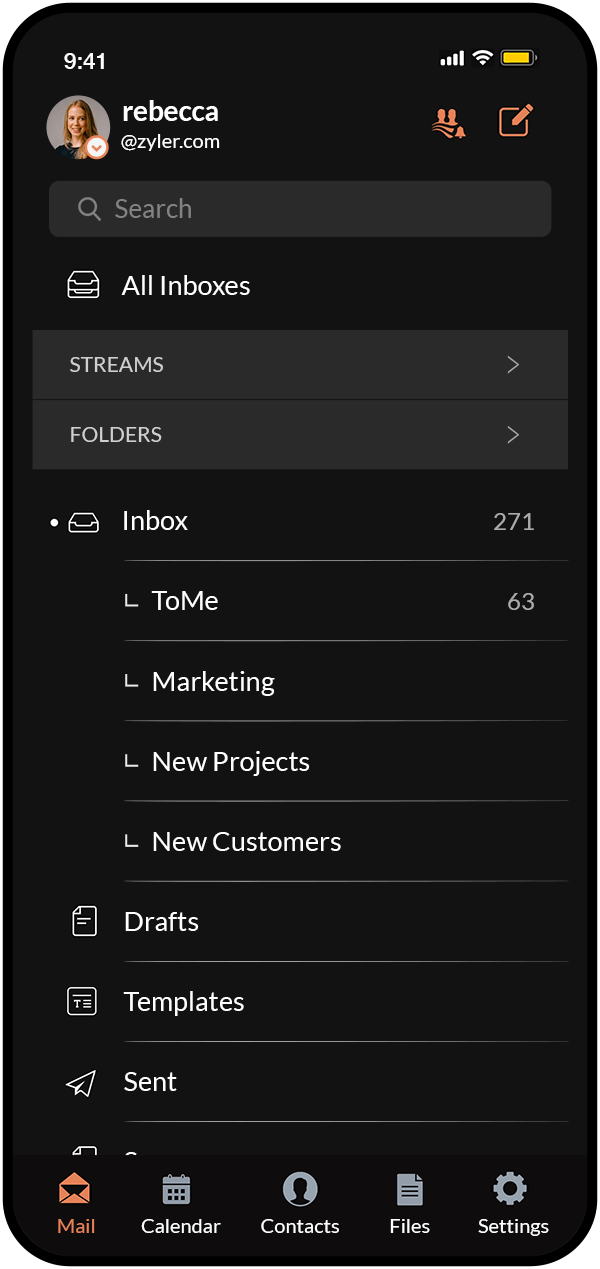Open the Drafts folder icon
Viewport: 600px width, 1269px height.
[84, 920]
